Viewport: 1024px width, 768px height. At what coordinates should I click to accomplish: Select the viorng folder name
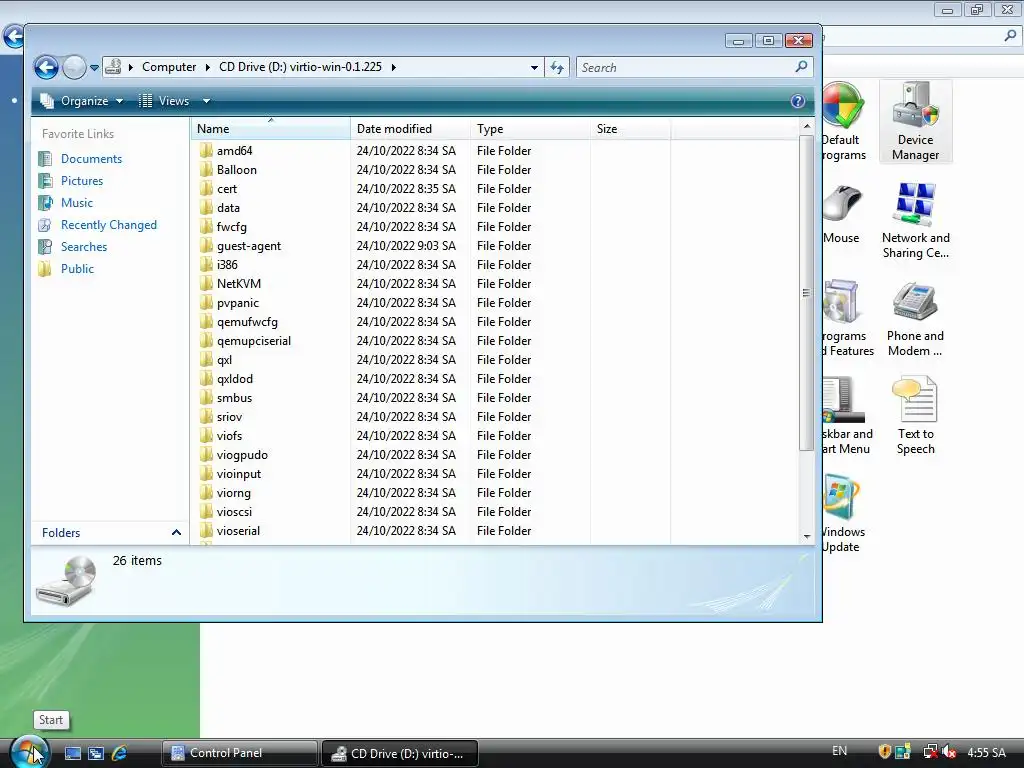pyautogui.click(x=233, y=492)
